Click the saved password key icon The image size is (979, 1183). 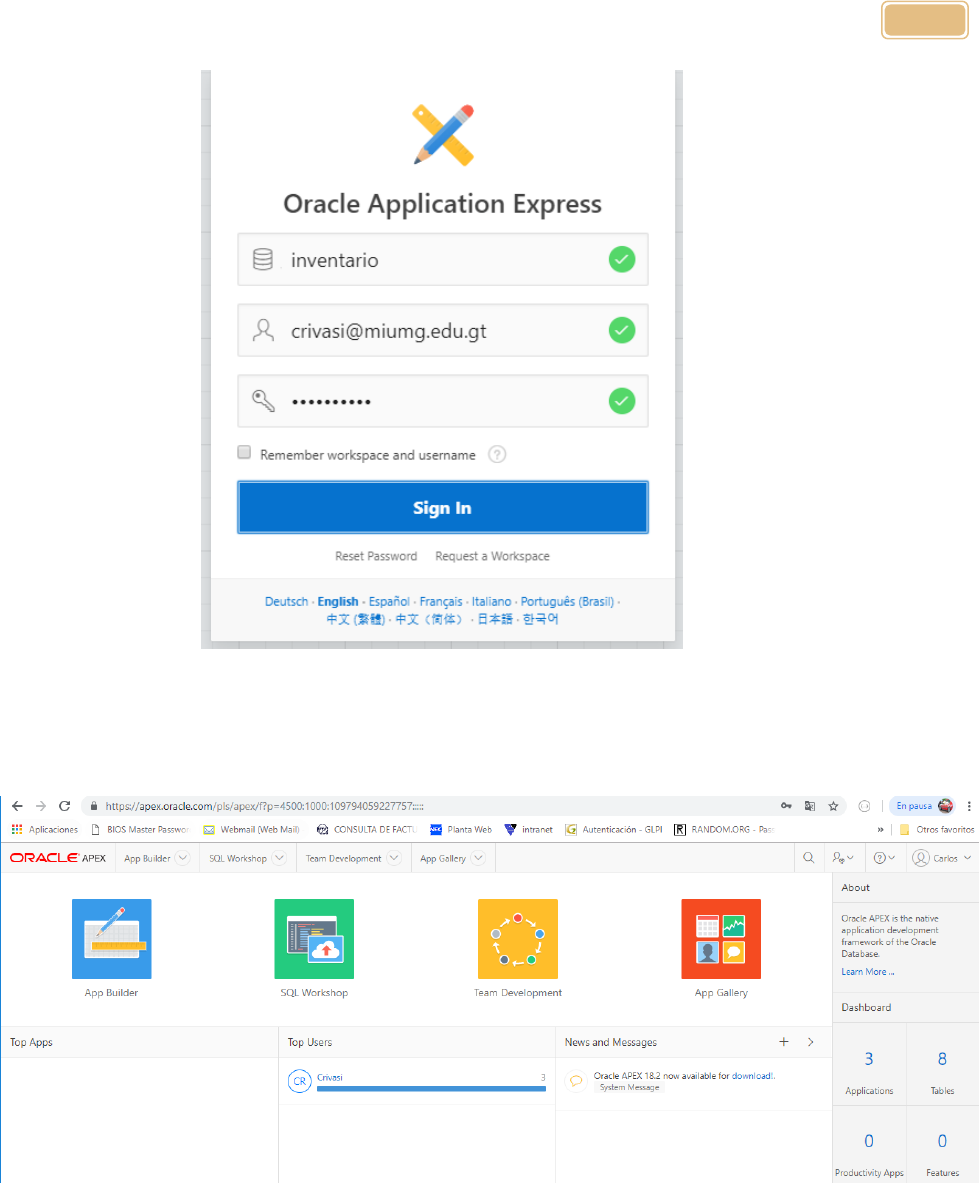click(786, 806)
